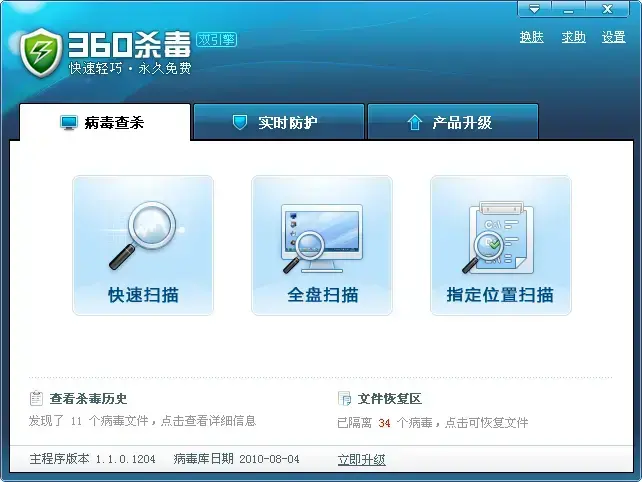This screenshot has height=482, width=642.
Task: Open the 设置 settings link
Action: [613, 37]
